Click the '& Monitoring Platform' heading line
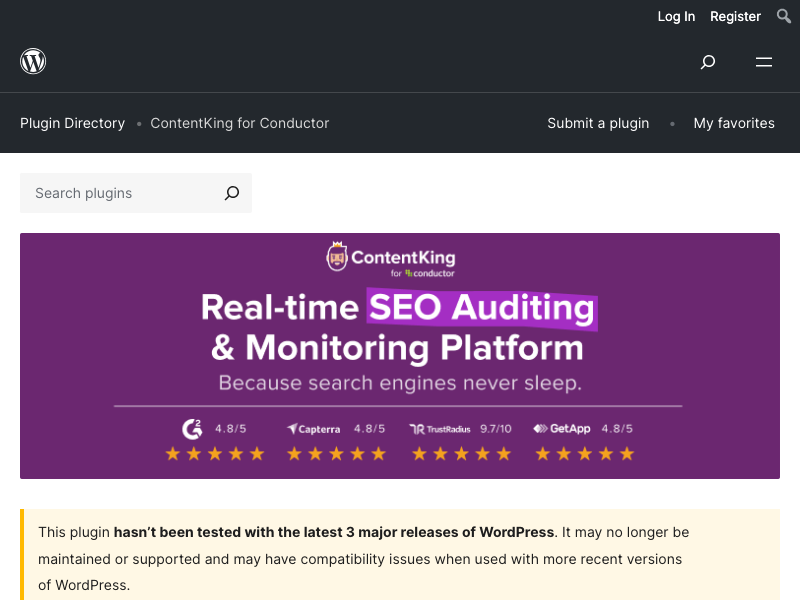This screenshot has height=600, width=800. point(397,348)
